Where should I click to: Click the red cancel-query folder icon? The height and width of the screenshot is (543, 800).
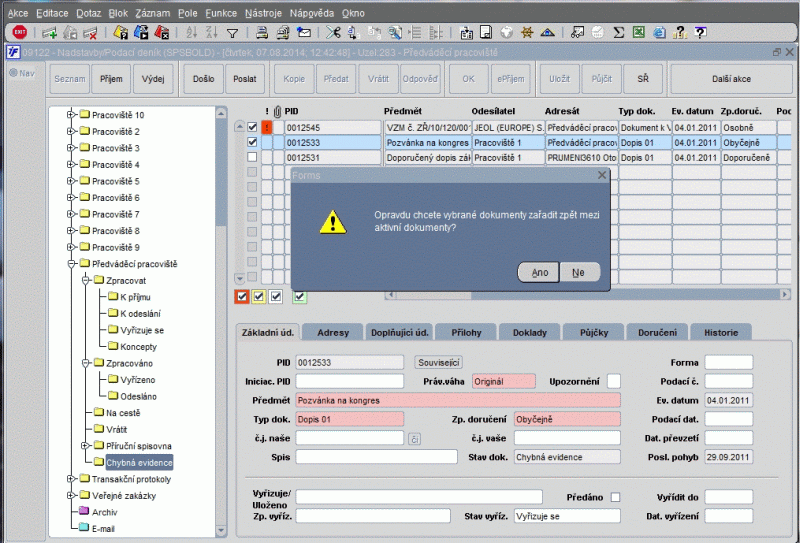161,33
